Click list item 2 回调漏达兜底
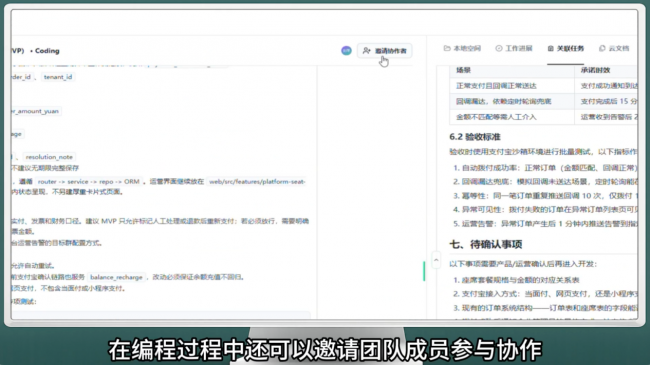The image size is (650, 365). click(545, 182)
